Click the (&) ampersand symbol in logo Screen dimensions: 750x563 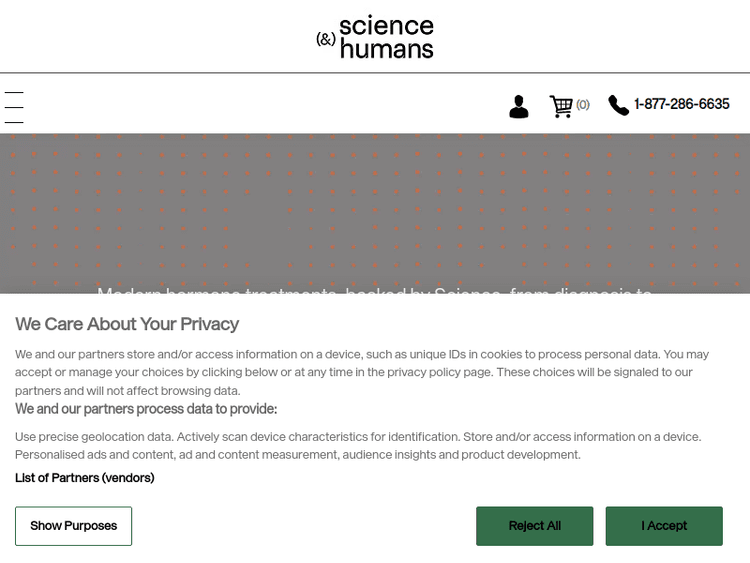tap(326, 39)
